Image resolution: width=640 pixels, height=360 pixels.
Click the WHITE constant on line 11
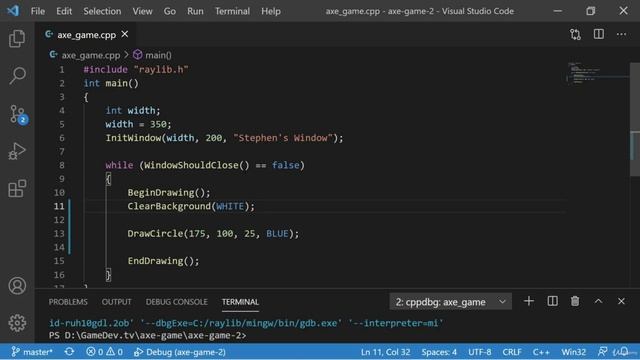tap(230, 206)
